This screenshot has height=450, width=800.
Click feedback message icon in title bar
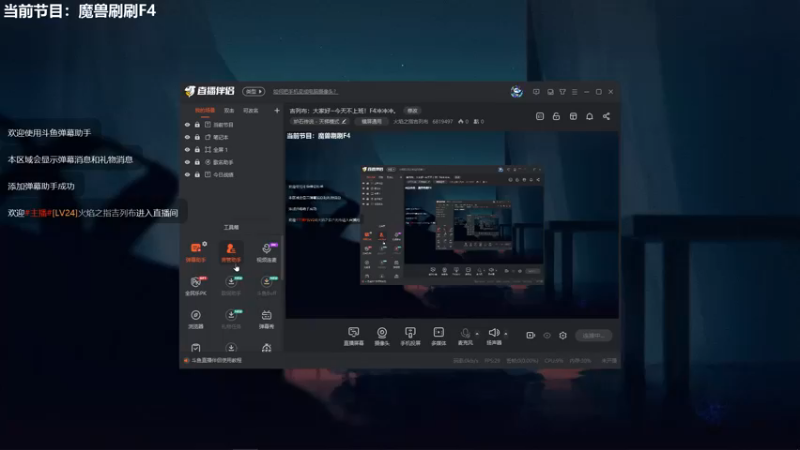(536, 92)
